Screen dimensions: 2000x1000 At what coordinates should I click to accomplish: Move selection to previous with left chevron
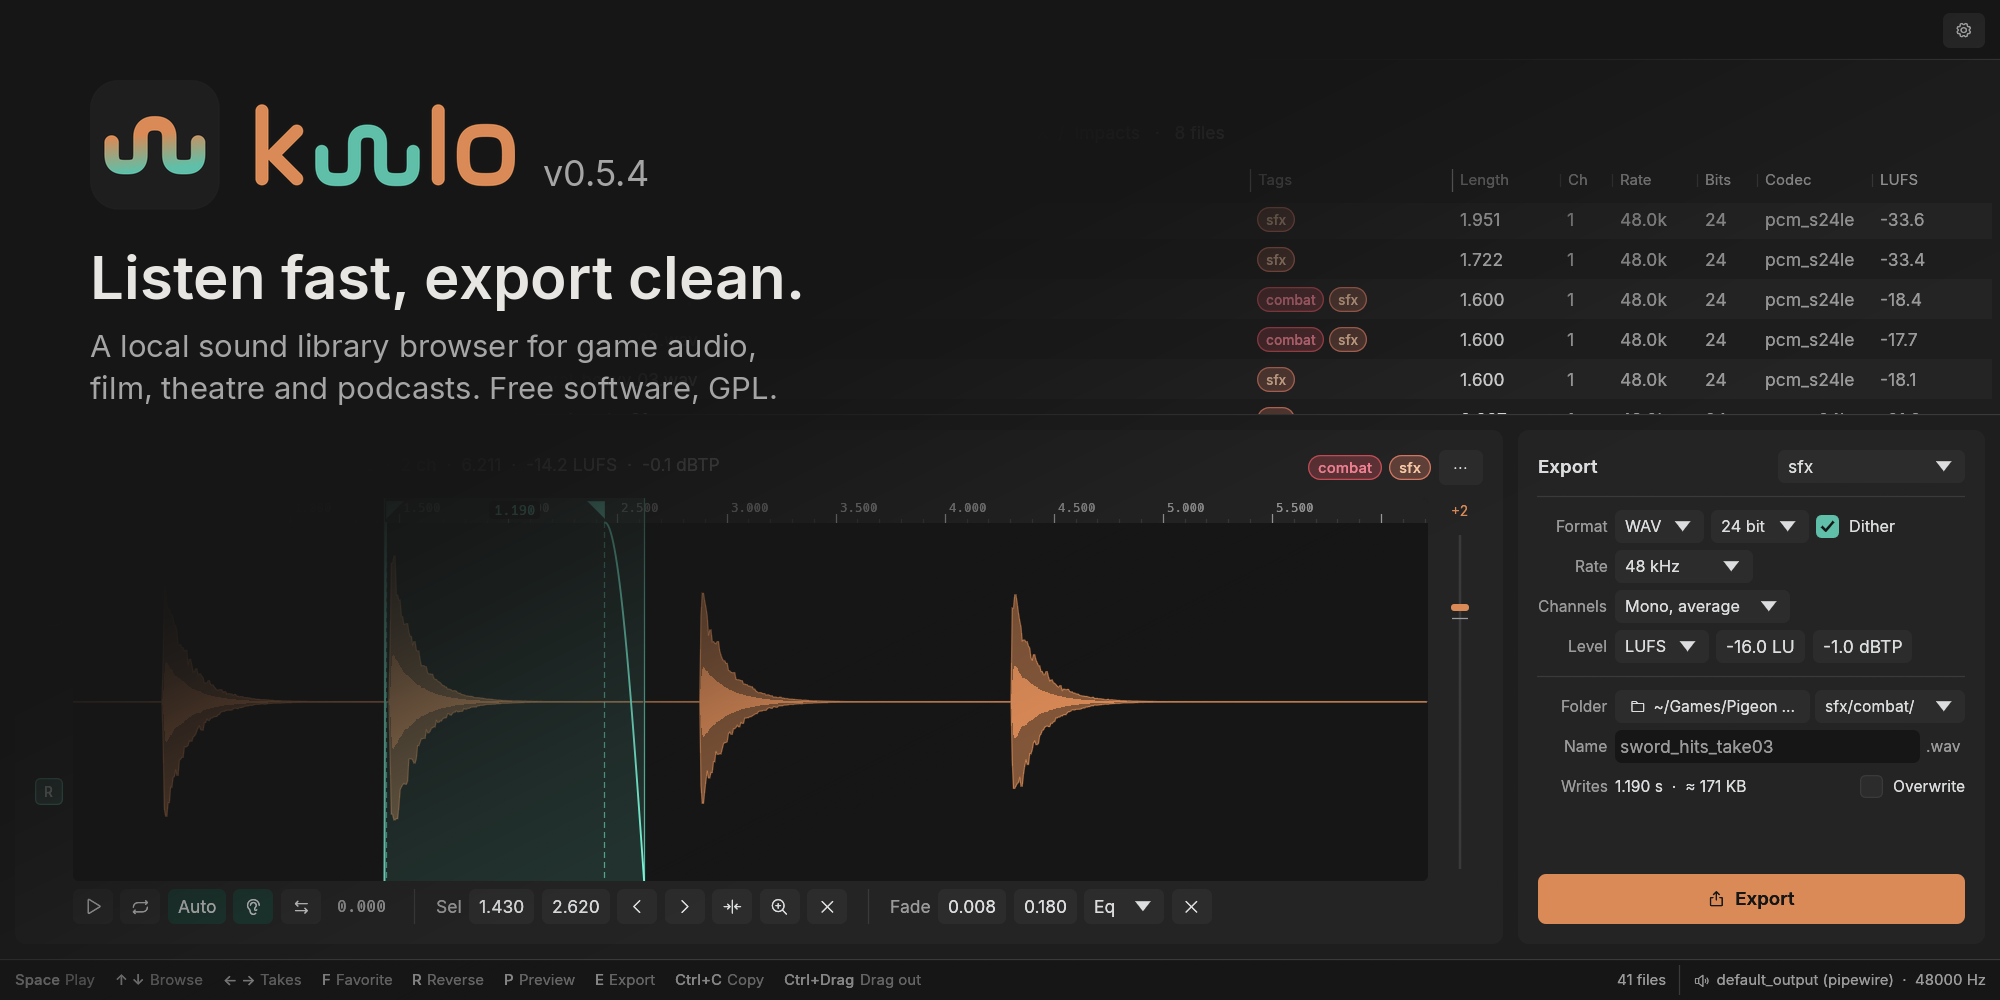tap(637, 907)
